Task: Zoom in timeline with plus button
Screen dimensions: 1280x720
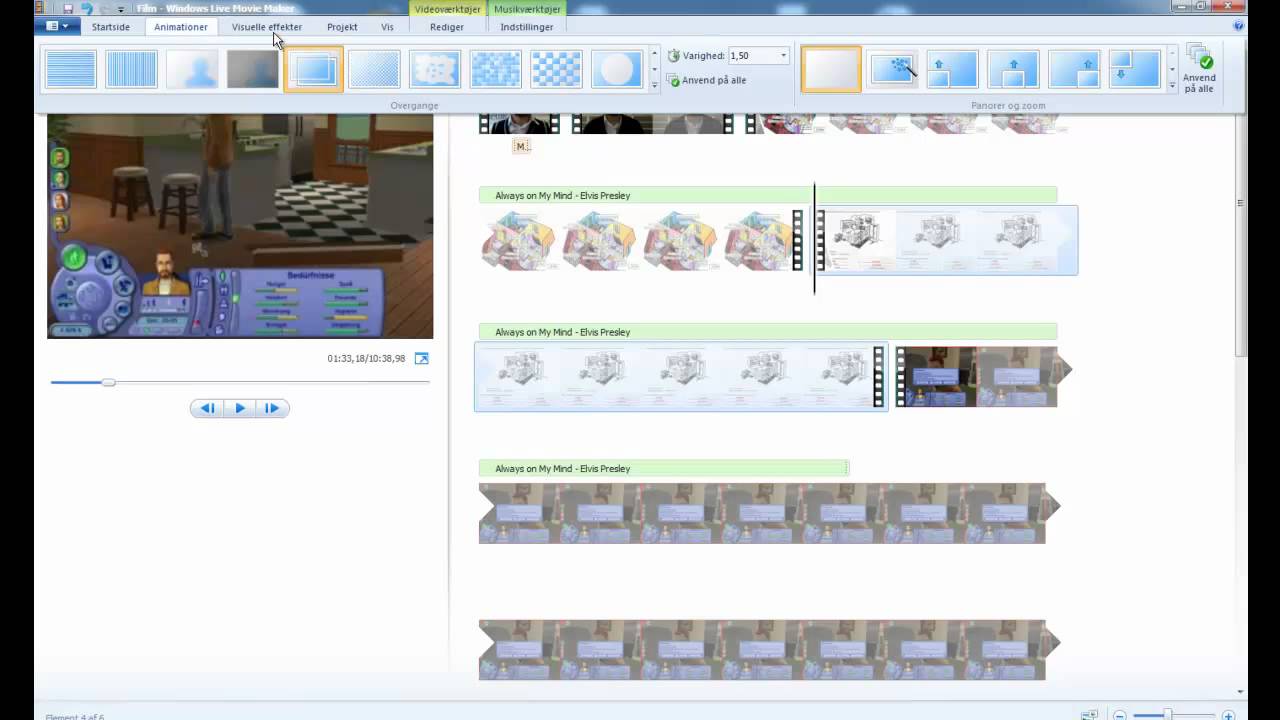Action: tap(1228, 715)
